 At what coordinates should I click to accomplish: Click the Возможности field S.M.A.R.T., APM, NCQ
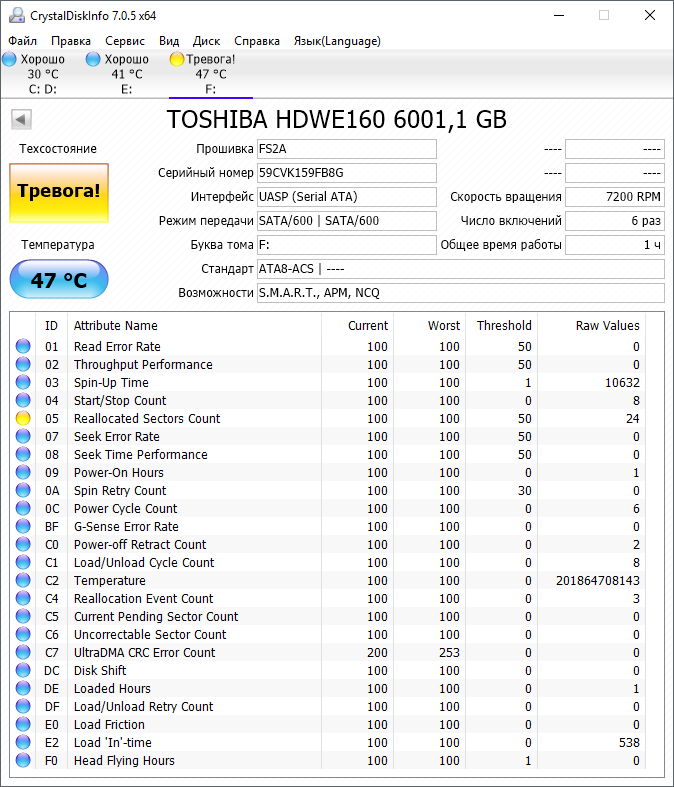461,293
